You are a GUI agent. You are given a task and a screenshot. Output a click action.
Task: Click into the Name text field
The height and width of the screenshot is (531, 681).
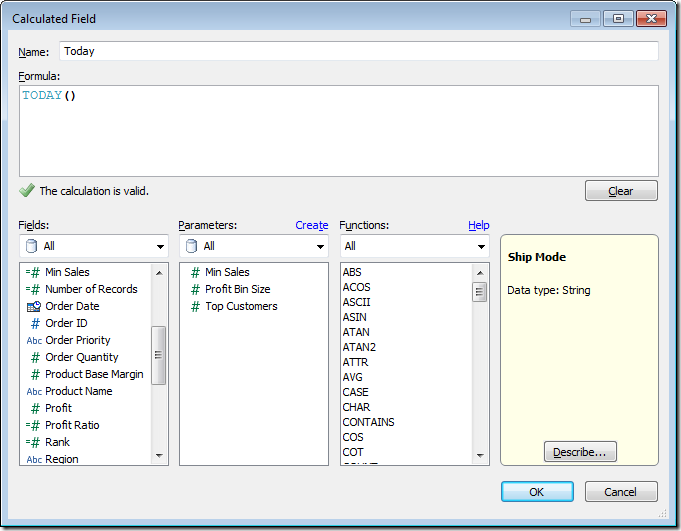[358, 51]
